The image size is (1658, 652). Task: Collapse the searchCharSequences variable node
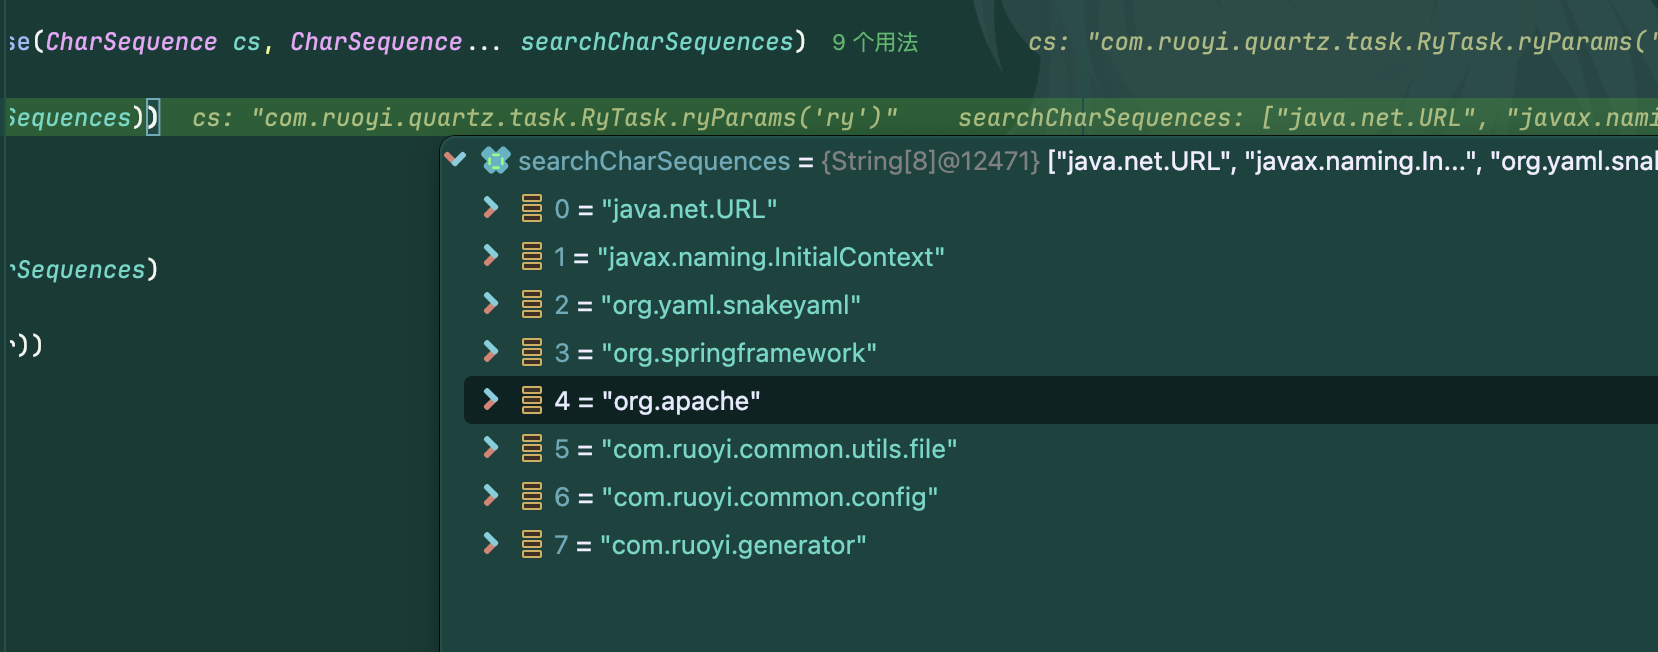[455, 160]
